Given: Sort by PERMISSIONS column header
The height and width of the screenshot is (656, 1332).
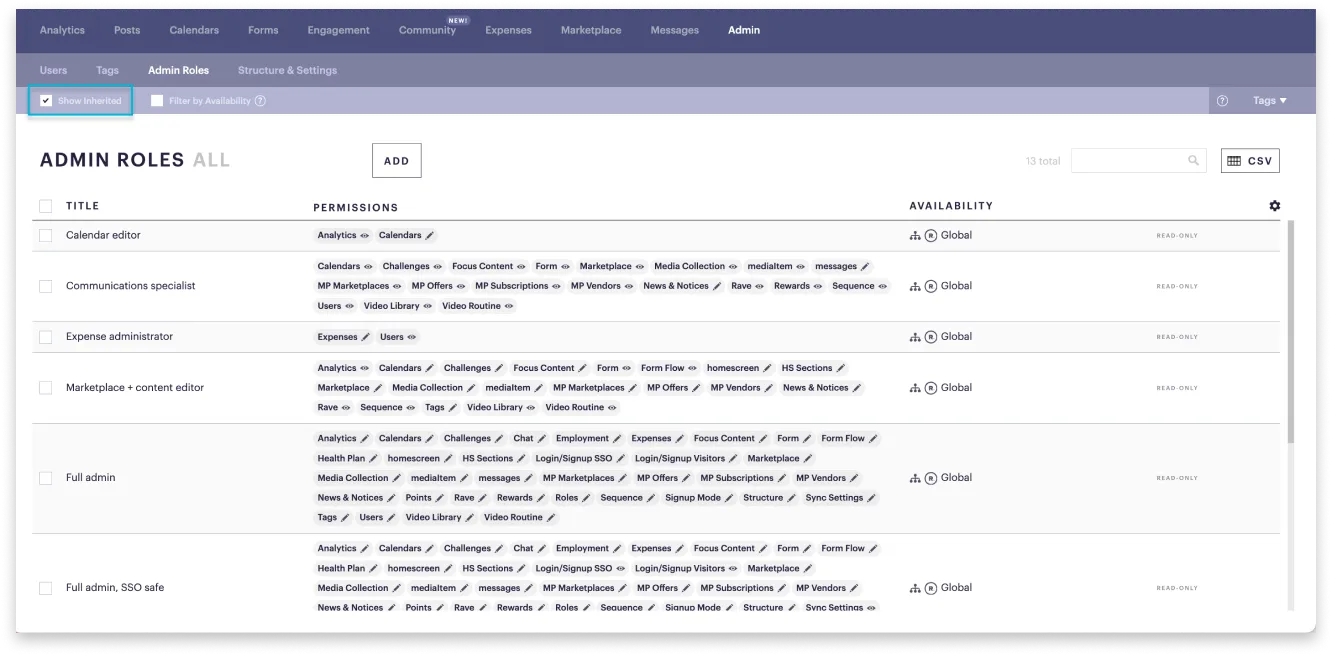Looking at the screenshot, I should [x=355, y=208].
